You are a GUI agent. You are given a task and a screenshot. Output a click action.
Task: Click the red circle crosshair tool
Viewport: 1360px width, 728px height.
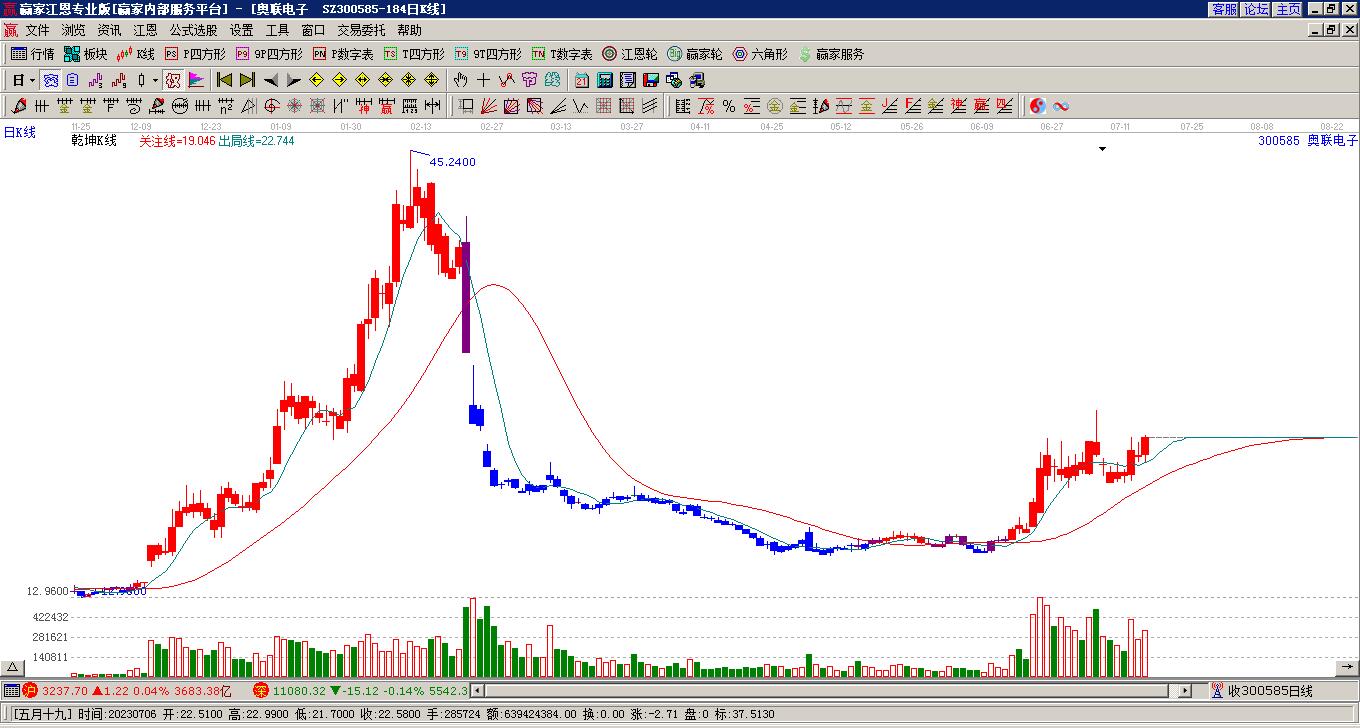pyautogui.click(x=272, y=106)
